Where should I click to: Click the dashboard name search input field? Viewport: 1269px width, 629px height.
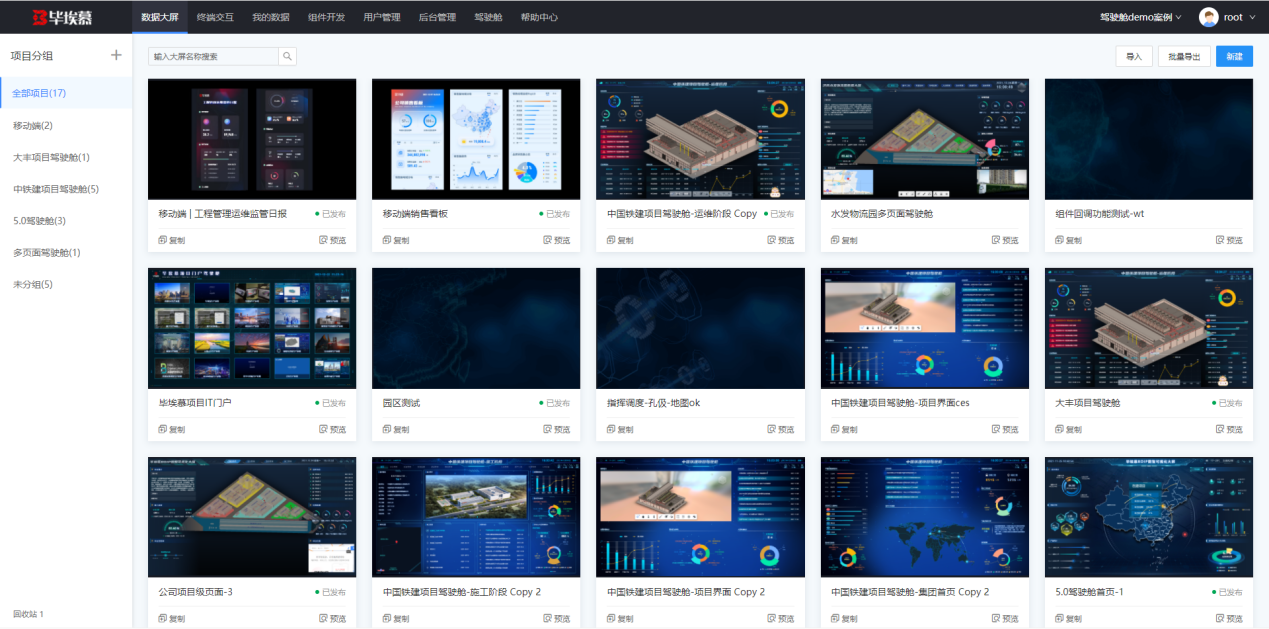(x=213, y=57)
